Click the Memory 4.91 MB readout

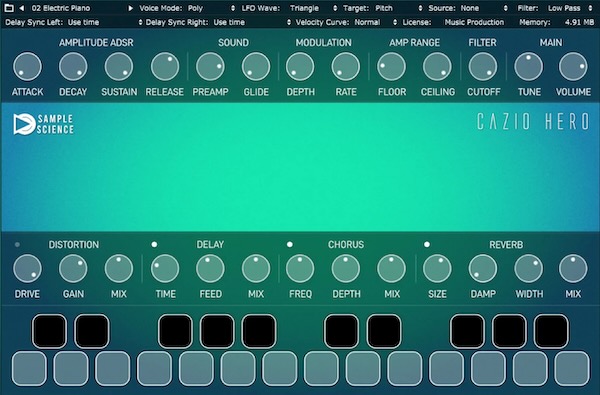coord(579,22)
